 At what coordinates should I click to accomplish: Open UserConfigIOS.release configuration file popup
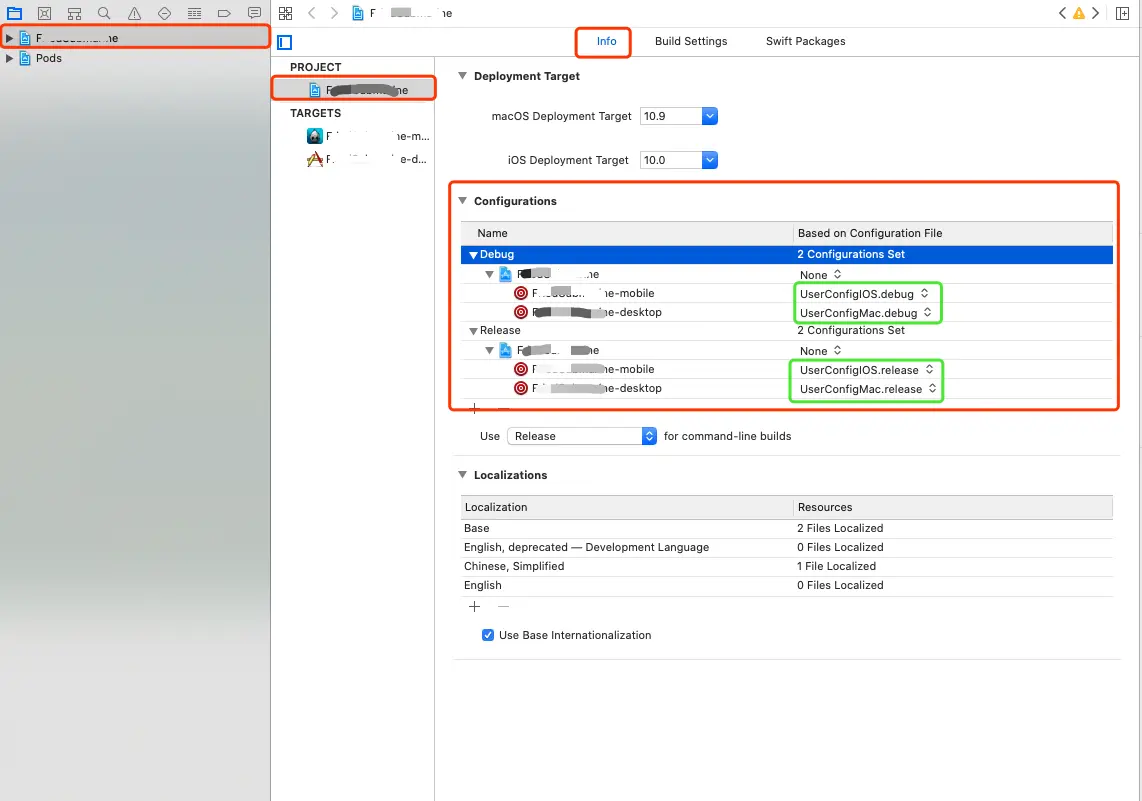[x=866, y=370]
